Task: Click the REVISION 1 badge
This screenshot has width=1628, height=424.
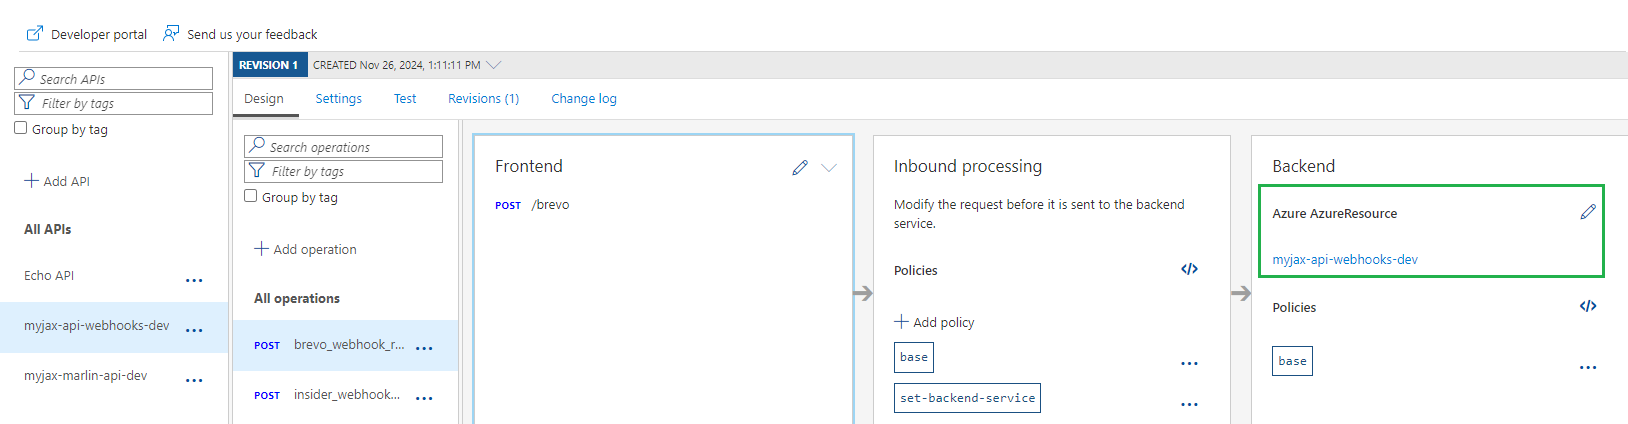Action: (268, 65)
